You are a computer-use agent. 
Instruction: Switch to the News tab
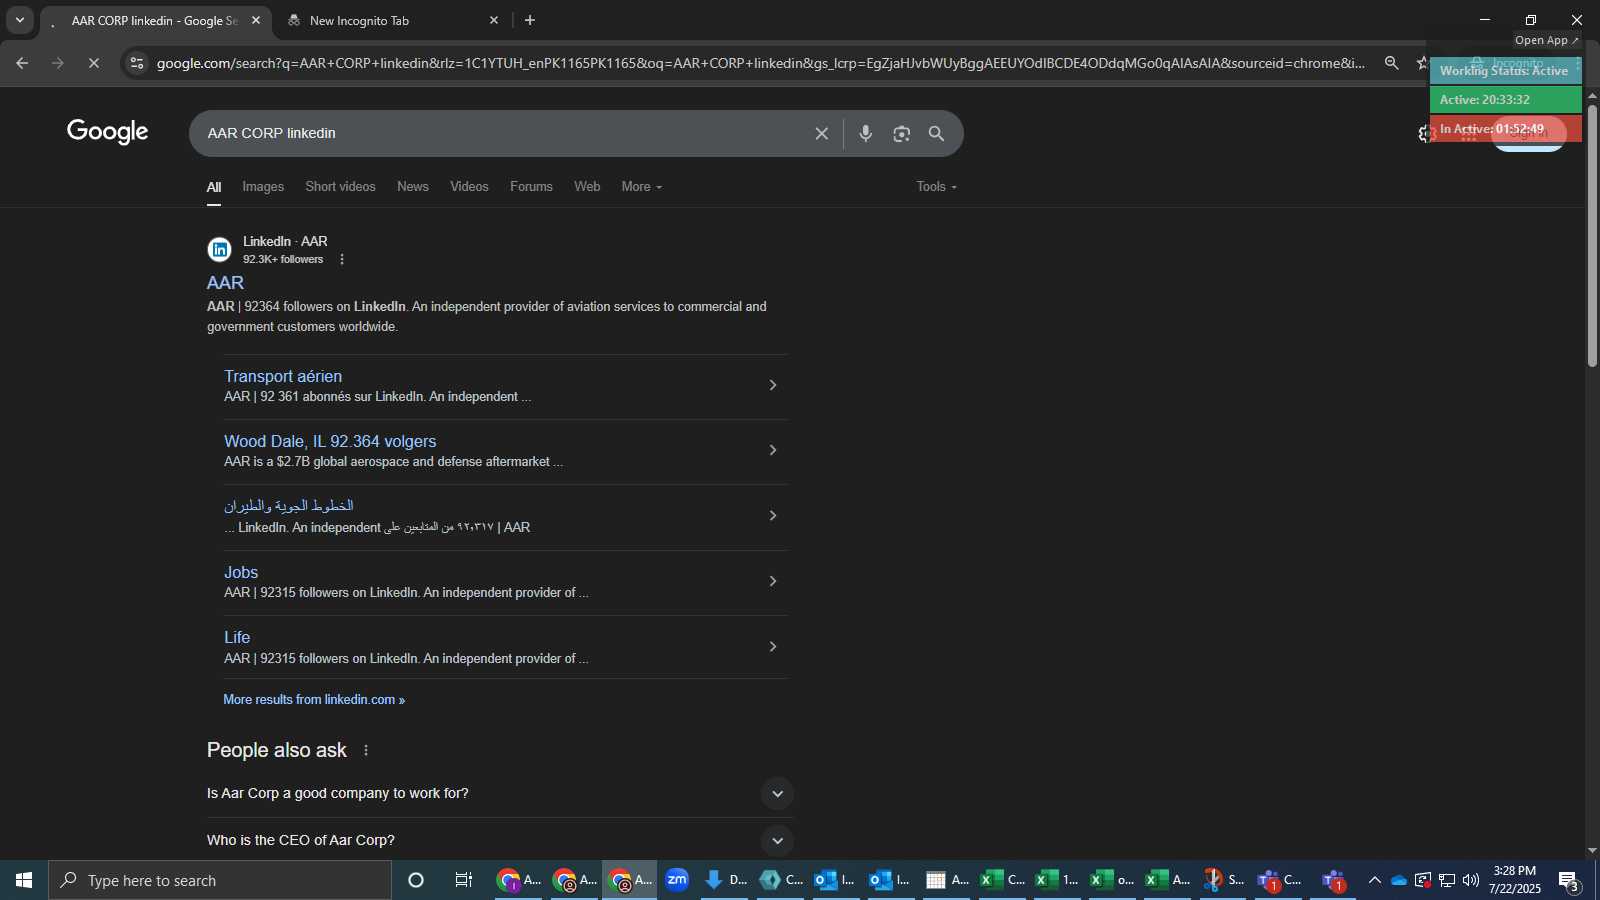tap(413, 187)
